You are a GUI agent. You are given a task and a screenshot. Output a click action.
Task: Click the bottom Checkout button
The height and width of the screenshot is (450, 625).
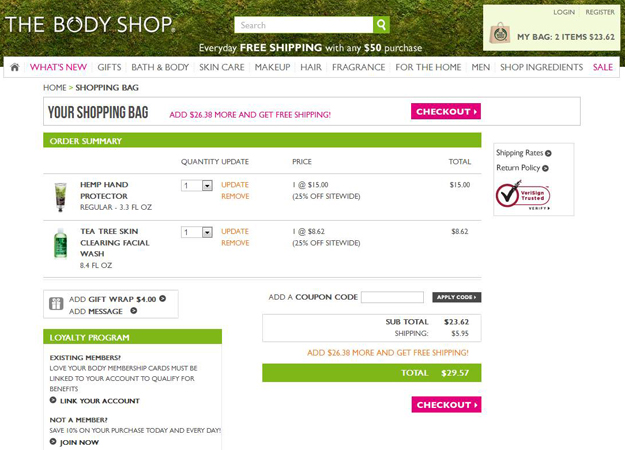446,405
